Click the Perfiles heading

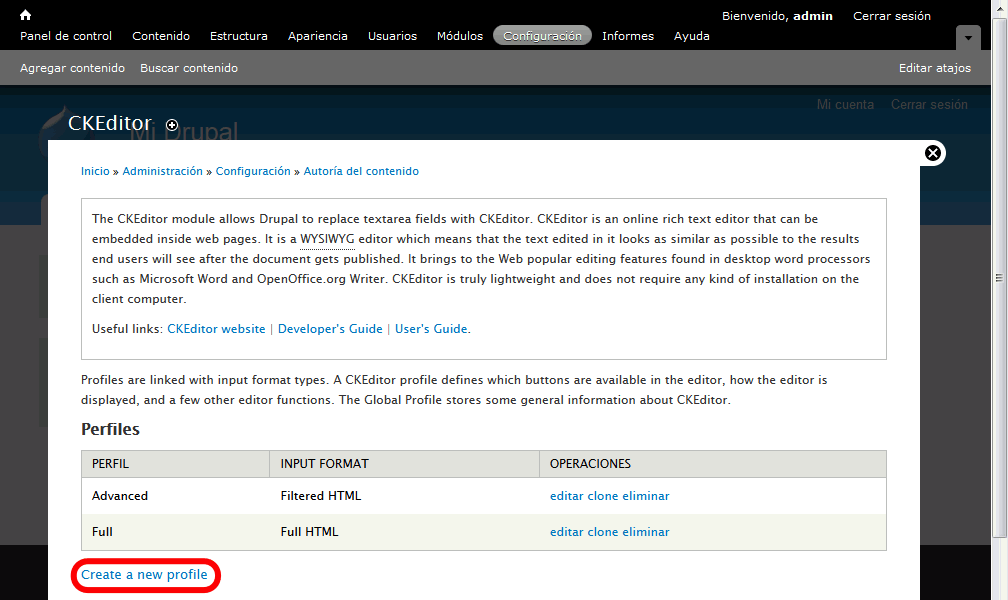tap(110, 429)
